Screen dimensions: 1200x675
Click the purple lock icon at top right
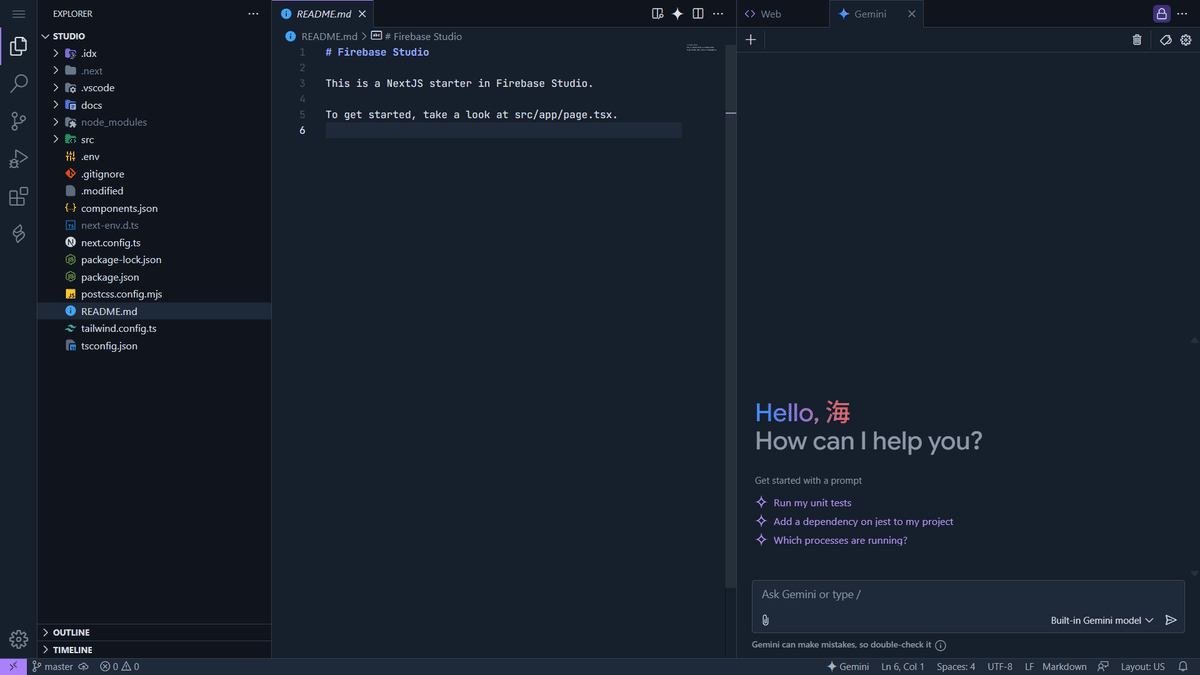1161,14
